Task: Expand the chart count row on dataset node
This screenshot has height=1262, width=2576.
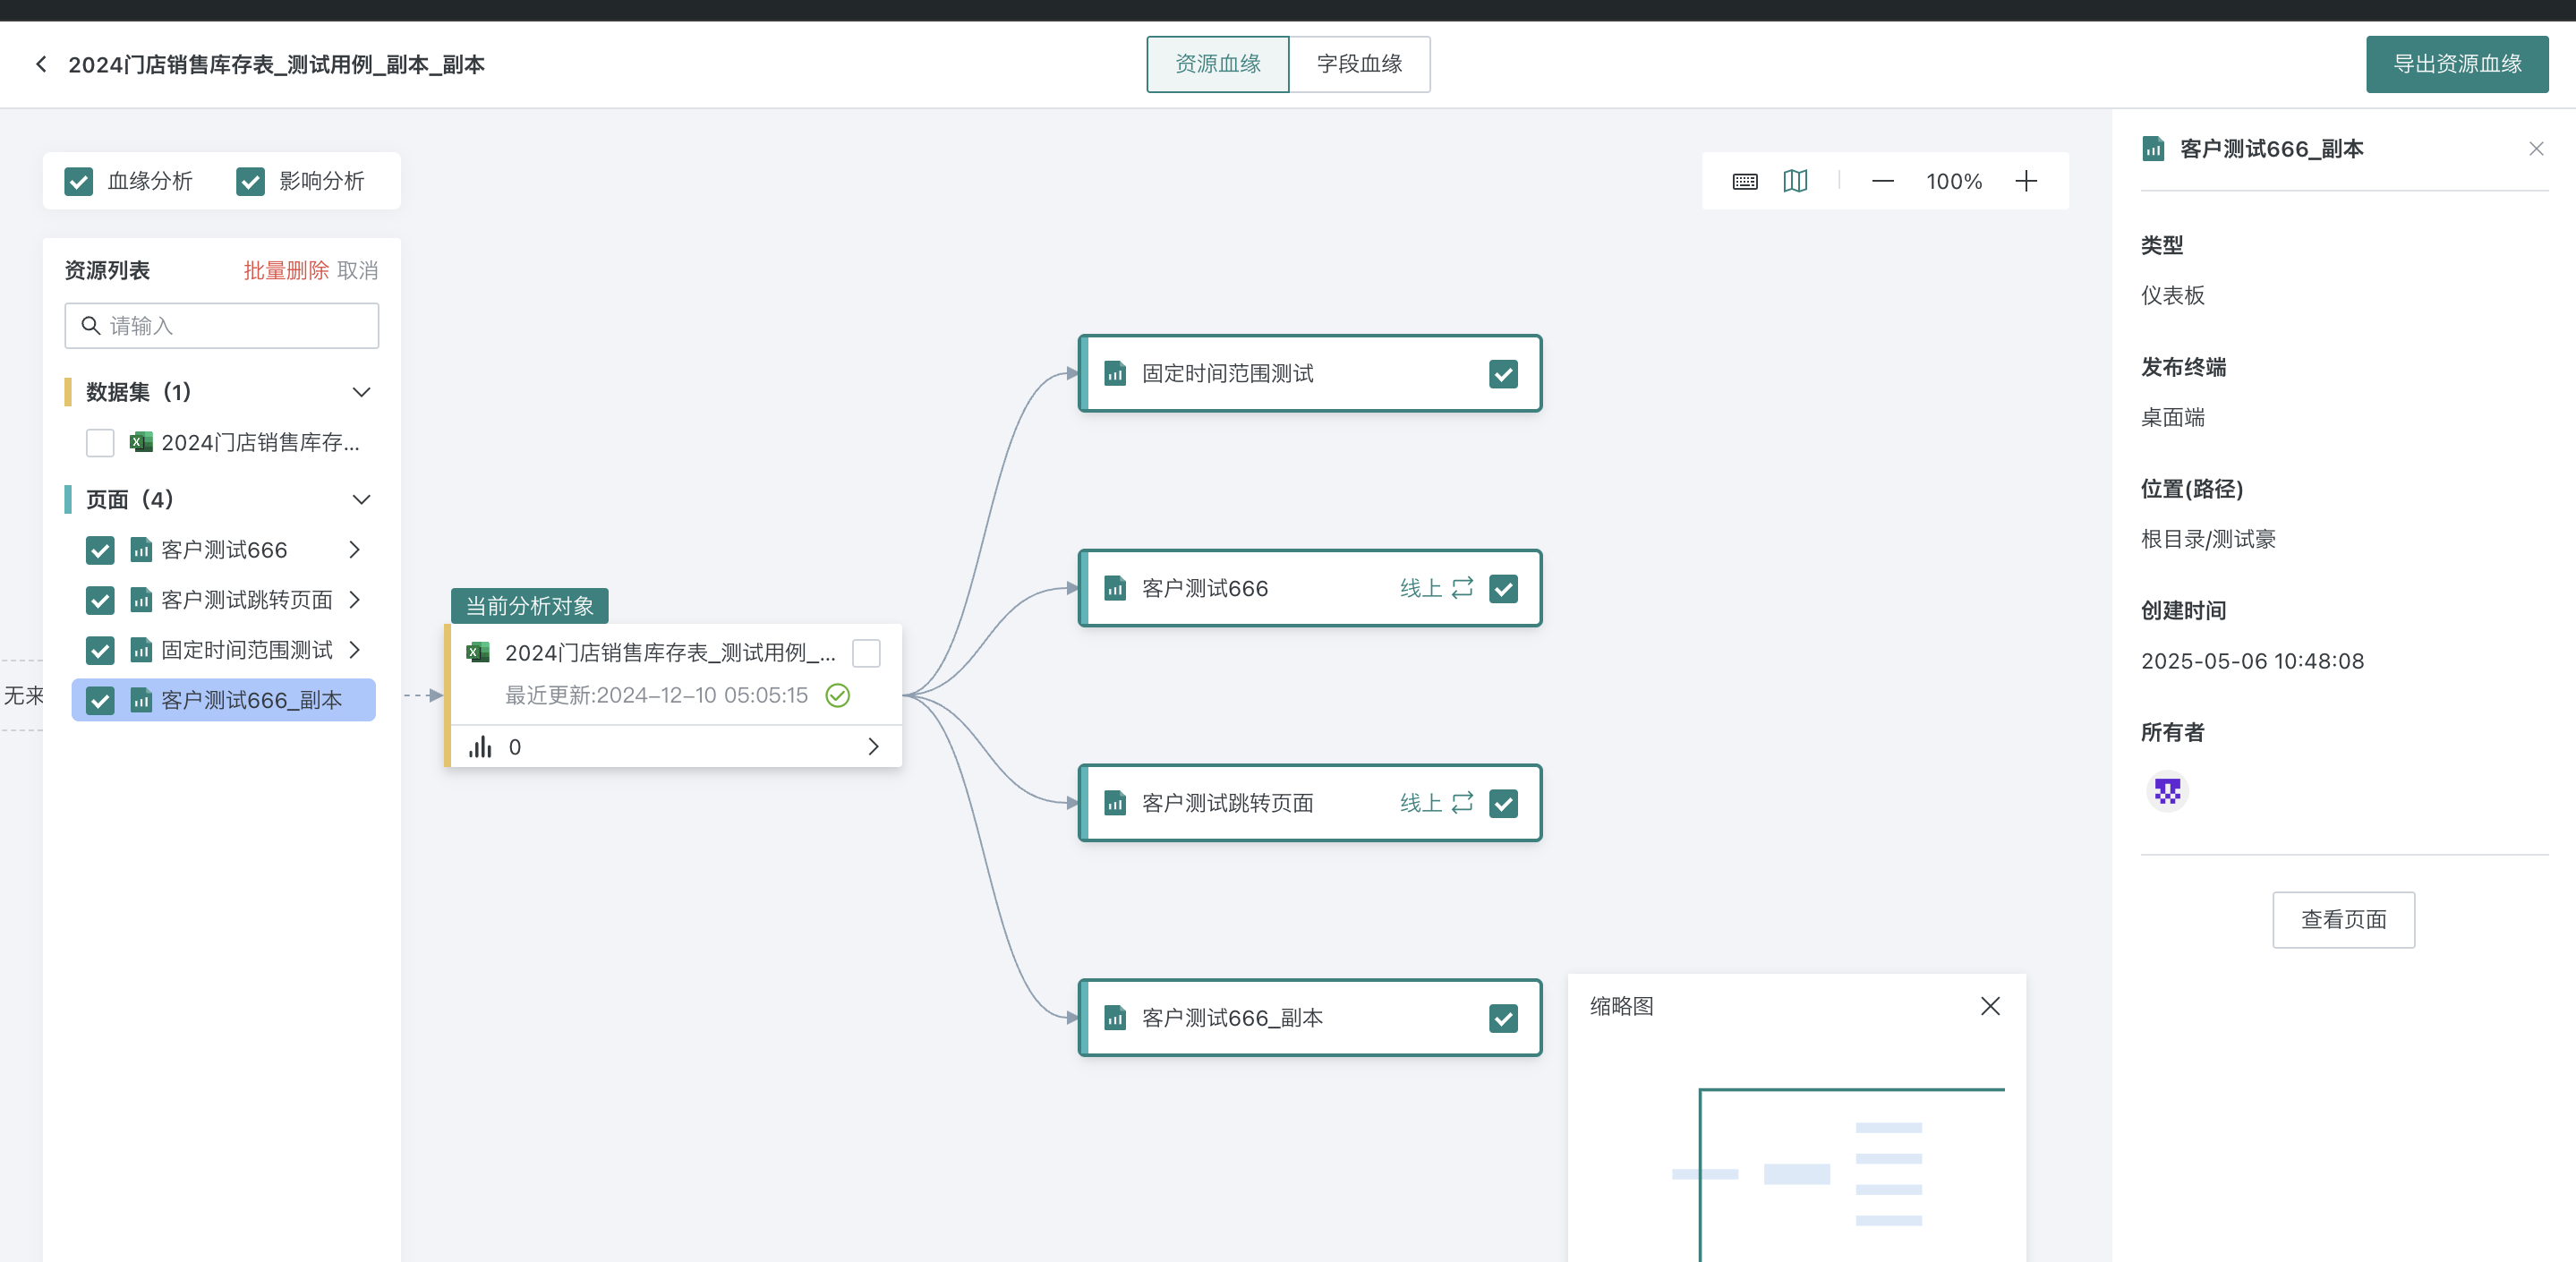Action: pyautogui.click(x=873, y=747)
